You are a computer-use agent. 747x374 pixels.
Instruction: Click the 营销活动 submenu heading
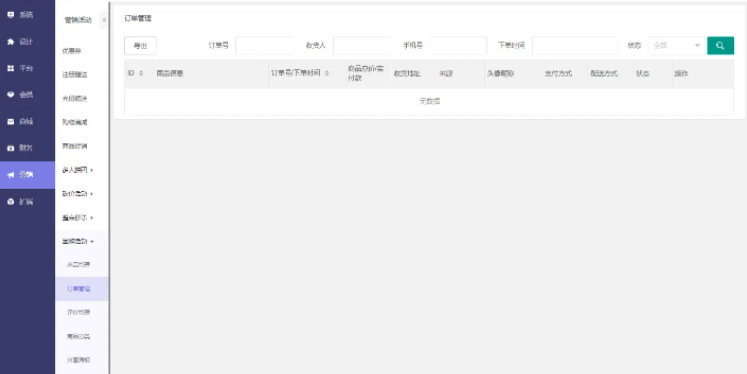78,20
